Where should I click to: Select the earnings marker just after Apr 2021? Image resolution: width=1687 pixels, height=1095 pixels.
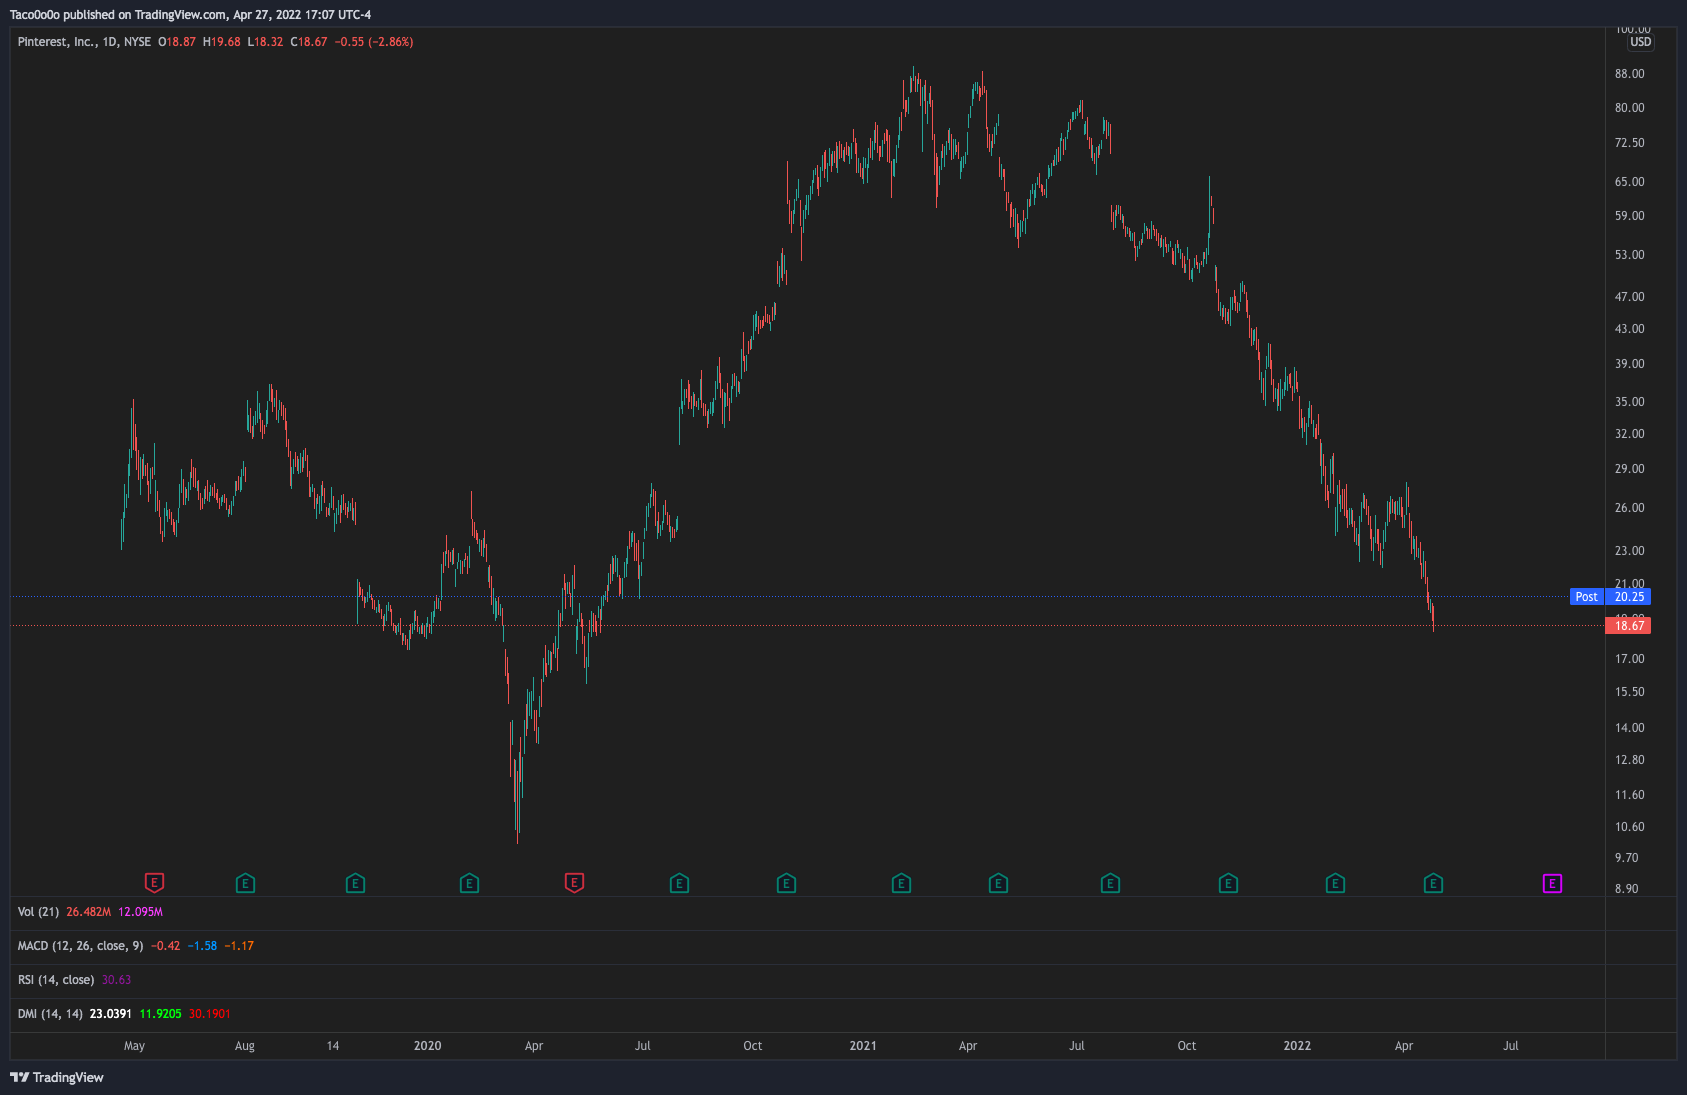pyautogui.click(x=998, y=883)
